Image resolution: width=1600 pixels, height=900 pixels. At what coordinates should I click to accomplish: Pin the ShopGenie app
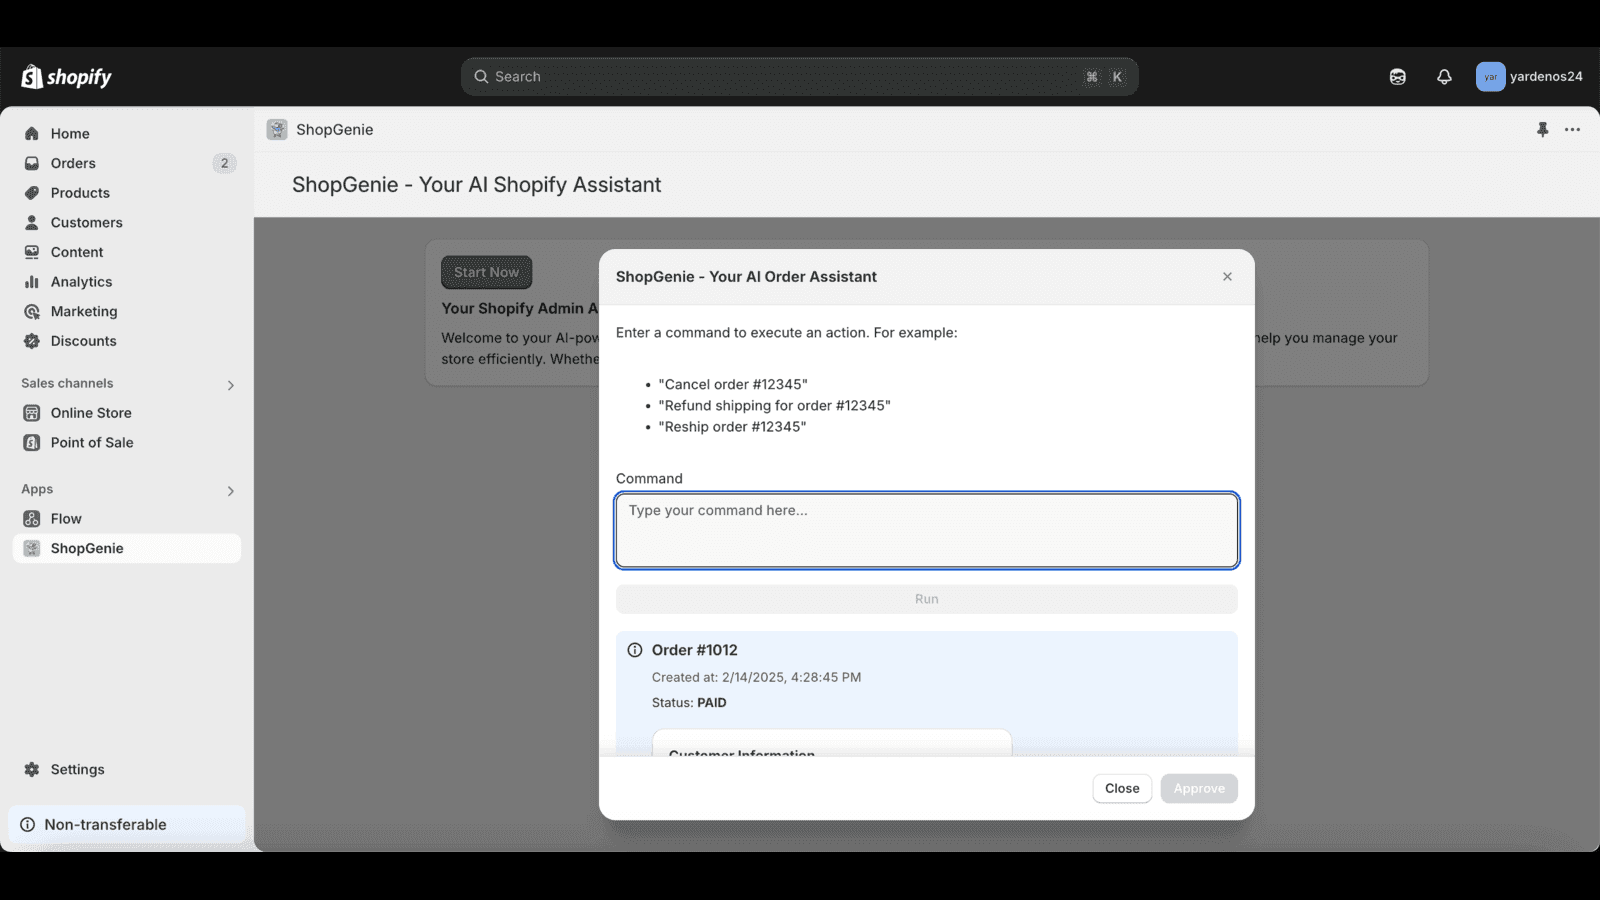click(x=1542, y=130)
